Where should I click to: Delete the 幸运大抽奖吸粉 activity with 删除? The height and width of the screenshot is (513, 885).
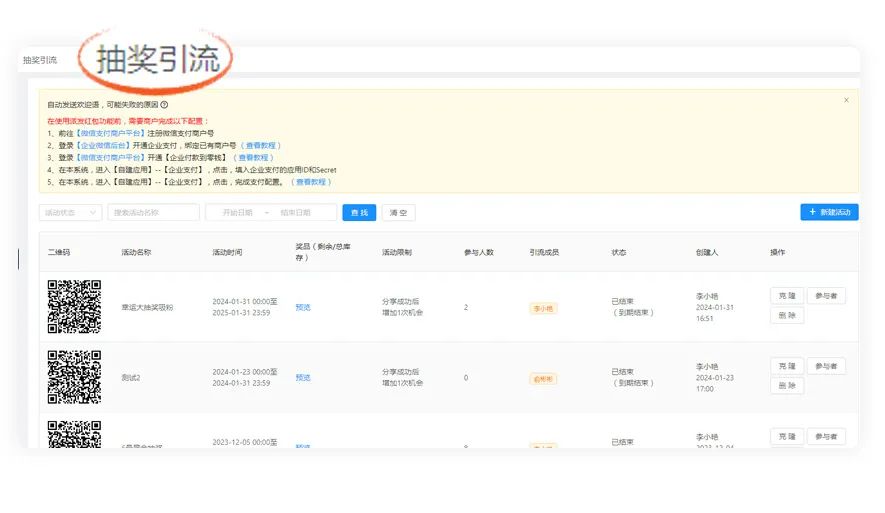click(787, 315)
